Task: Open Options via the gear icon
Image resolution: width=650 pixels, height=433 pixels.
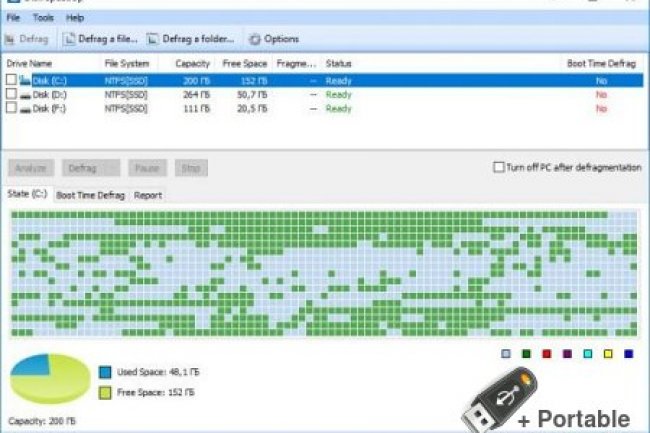Action: pyautogui.click(x=255, y=39)
